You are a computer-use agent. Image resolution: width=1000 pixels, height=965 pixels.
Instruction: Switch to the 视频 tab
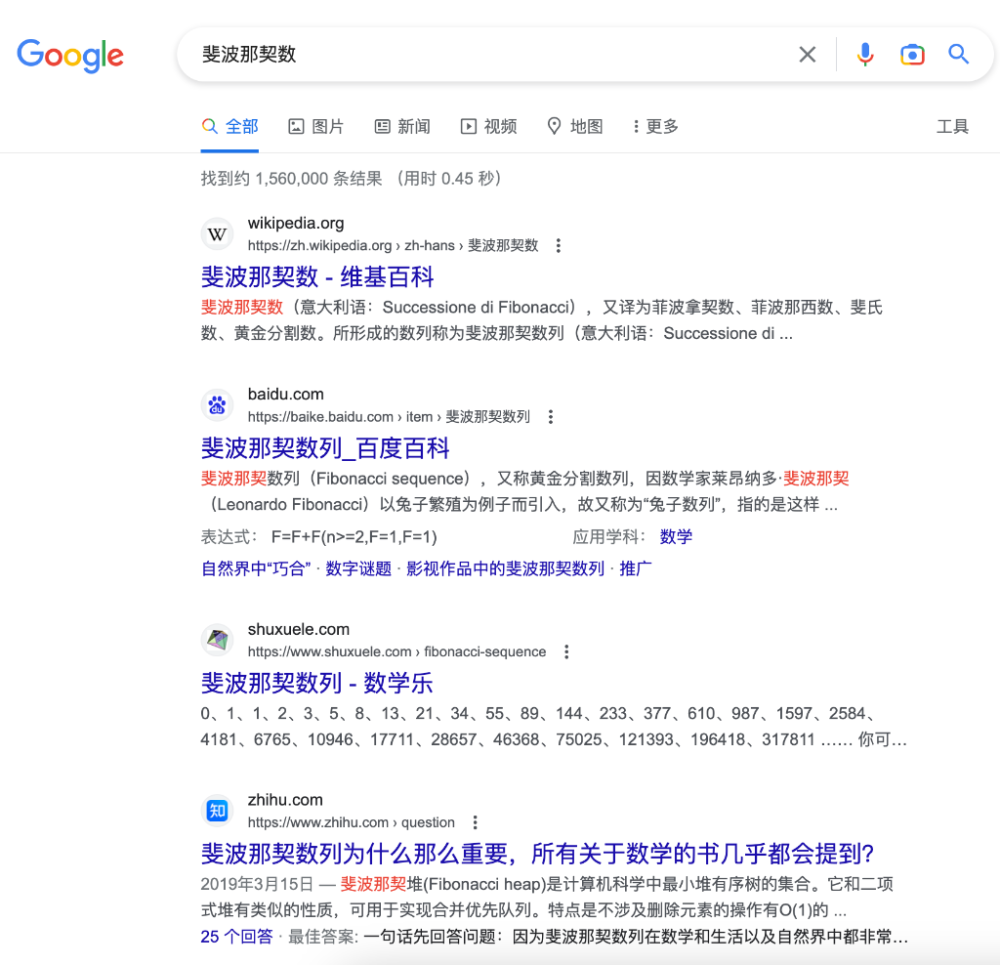(488, 126)
